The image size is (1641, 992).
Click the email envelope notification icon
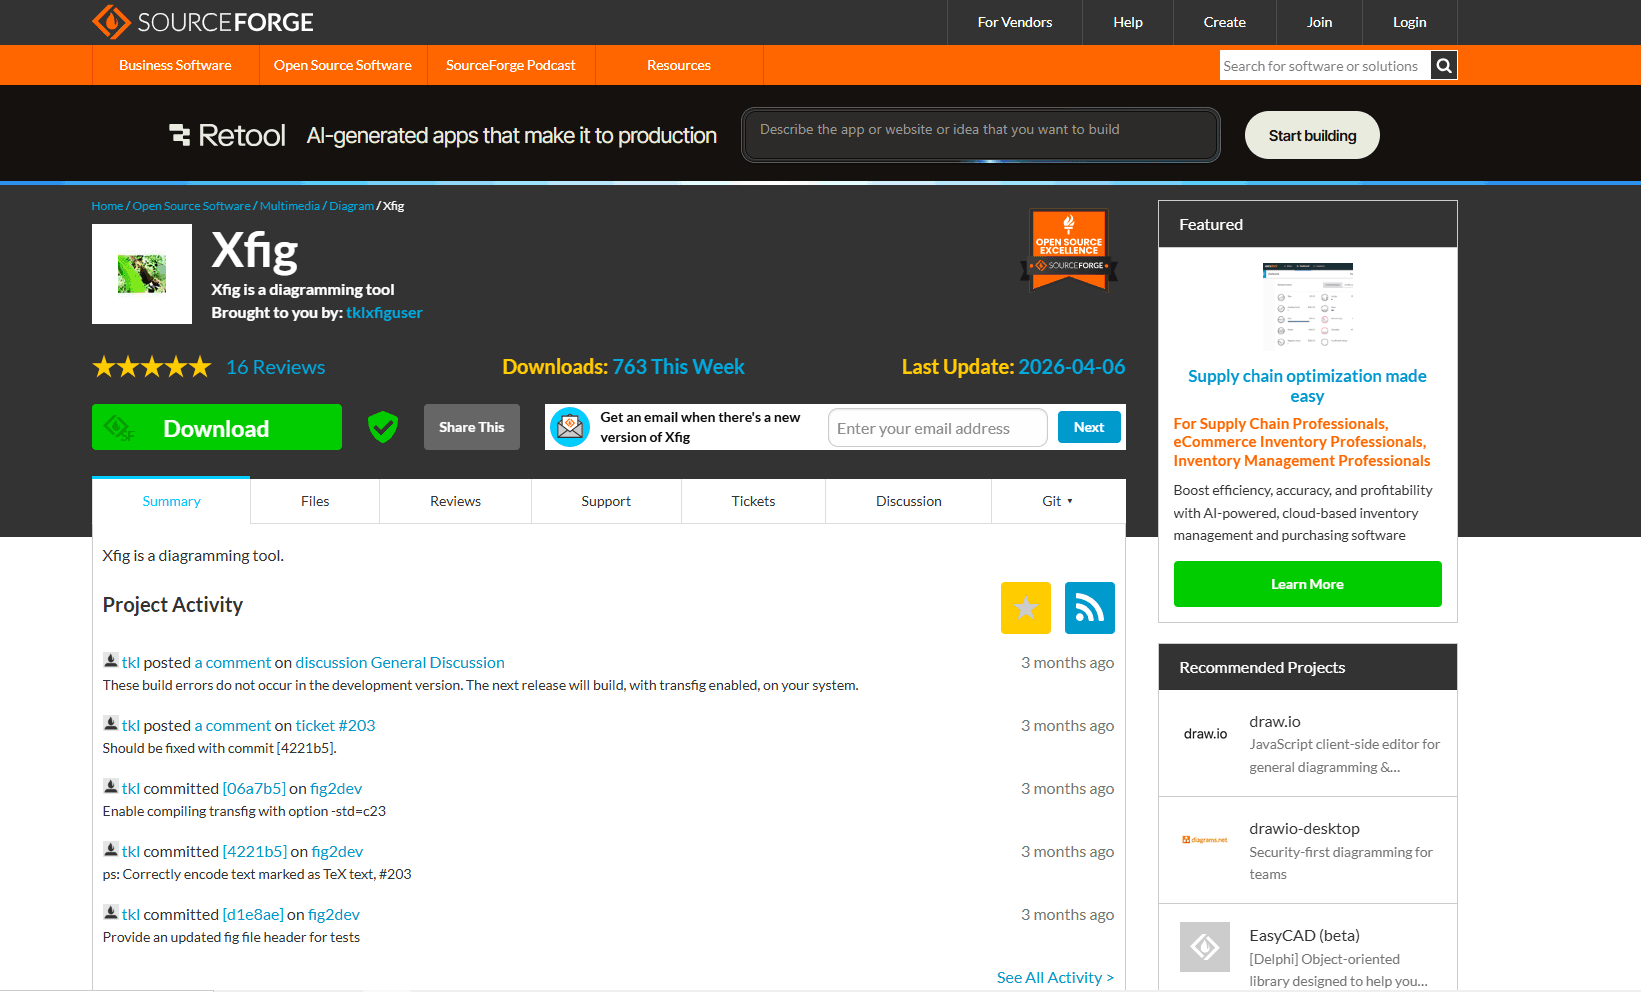(570, 427)
